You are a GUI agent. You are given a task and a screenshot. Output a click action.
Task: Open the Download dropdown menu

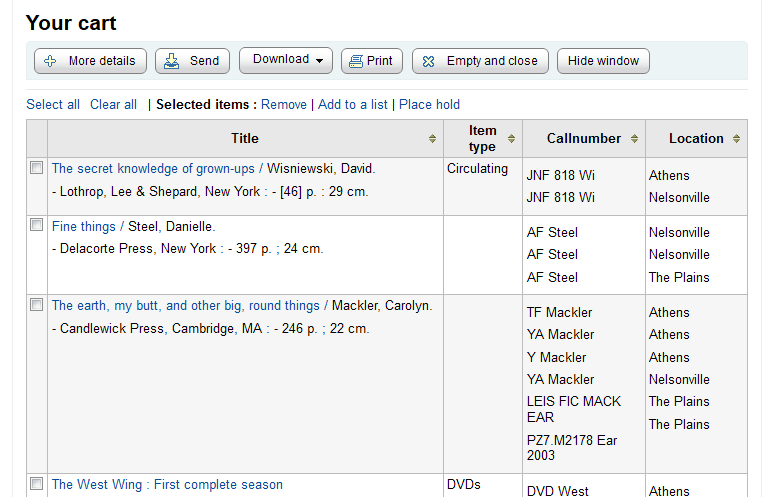(x=286, y=60)
